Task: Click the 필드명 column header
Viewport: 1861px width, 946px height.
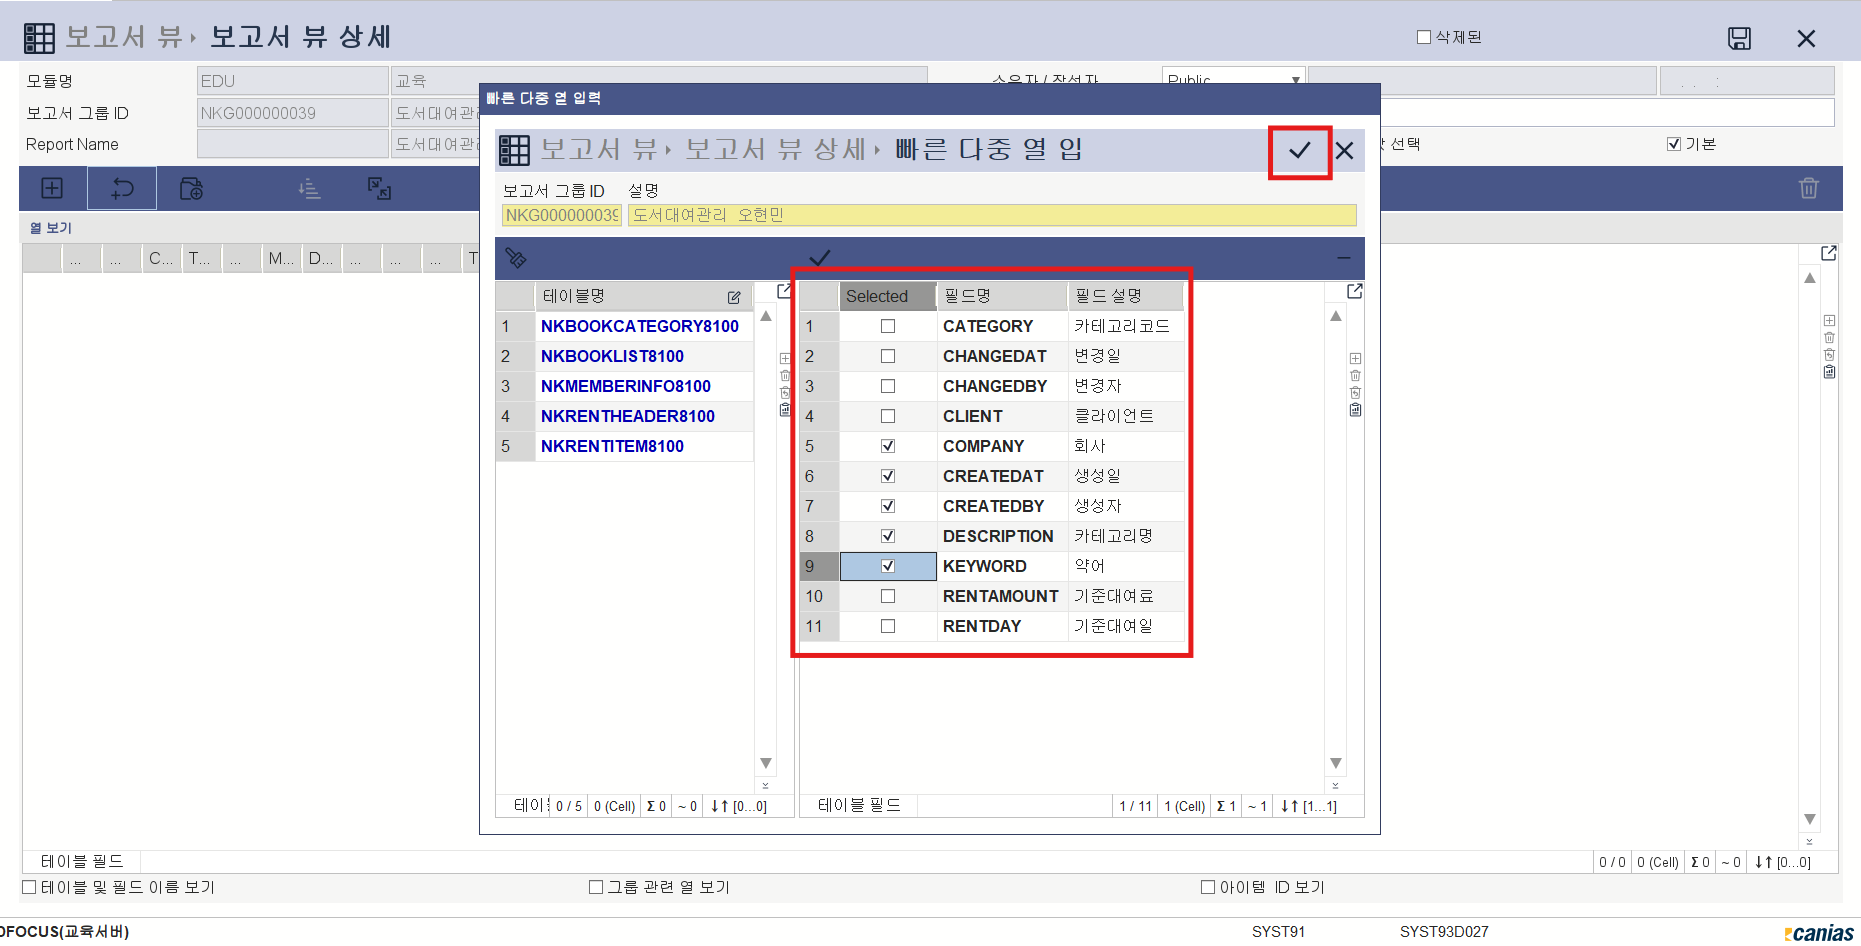Action: point(1002,296)
